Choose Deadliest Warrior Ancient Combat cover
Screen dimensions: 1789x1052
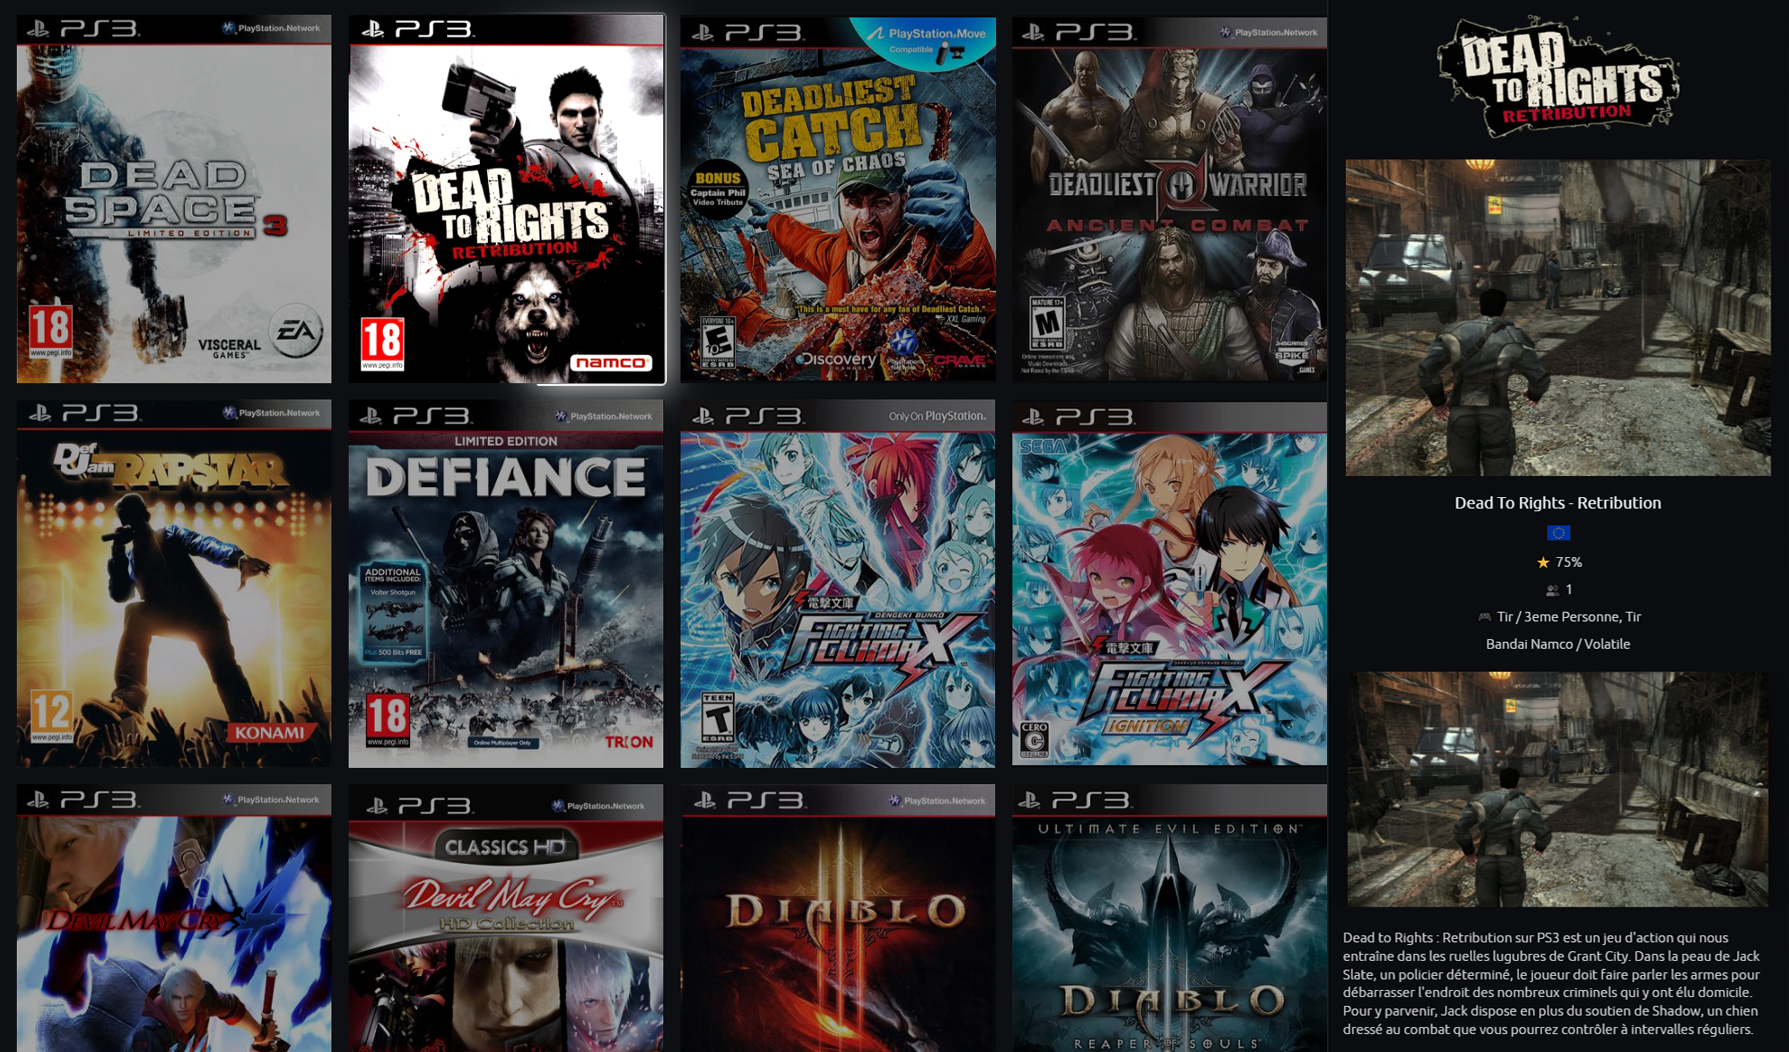[x=1169, y=199]
